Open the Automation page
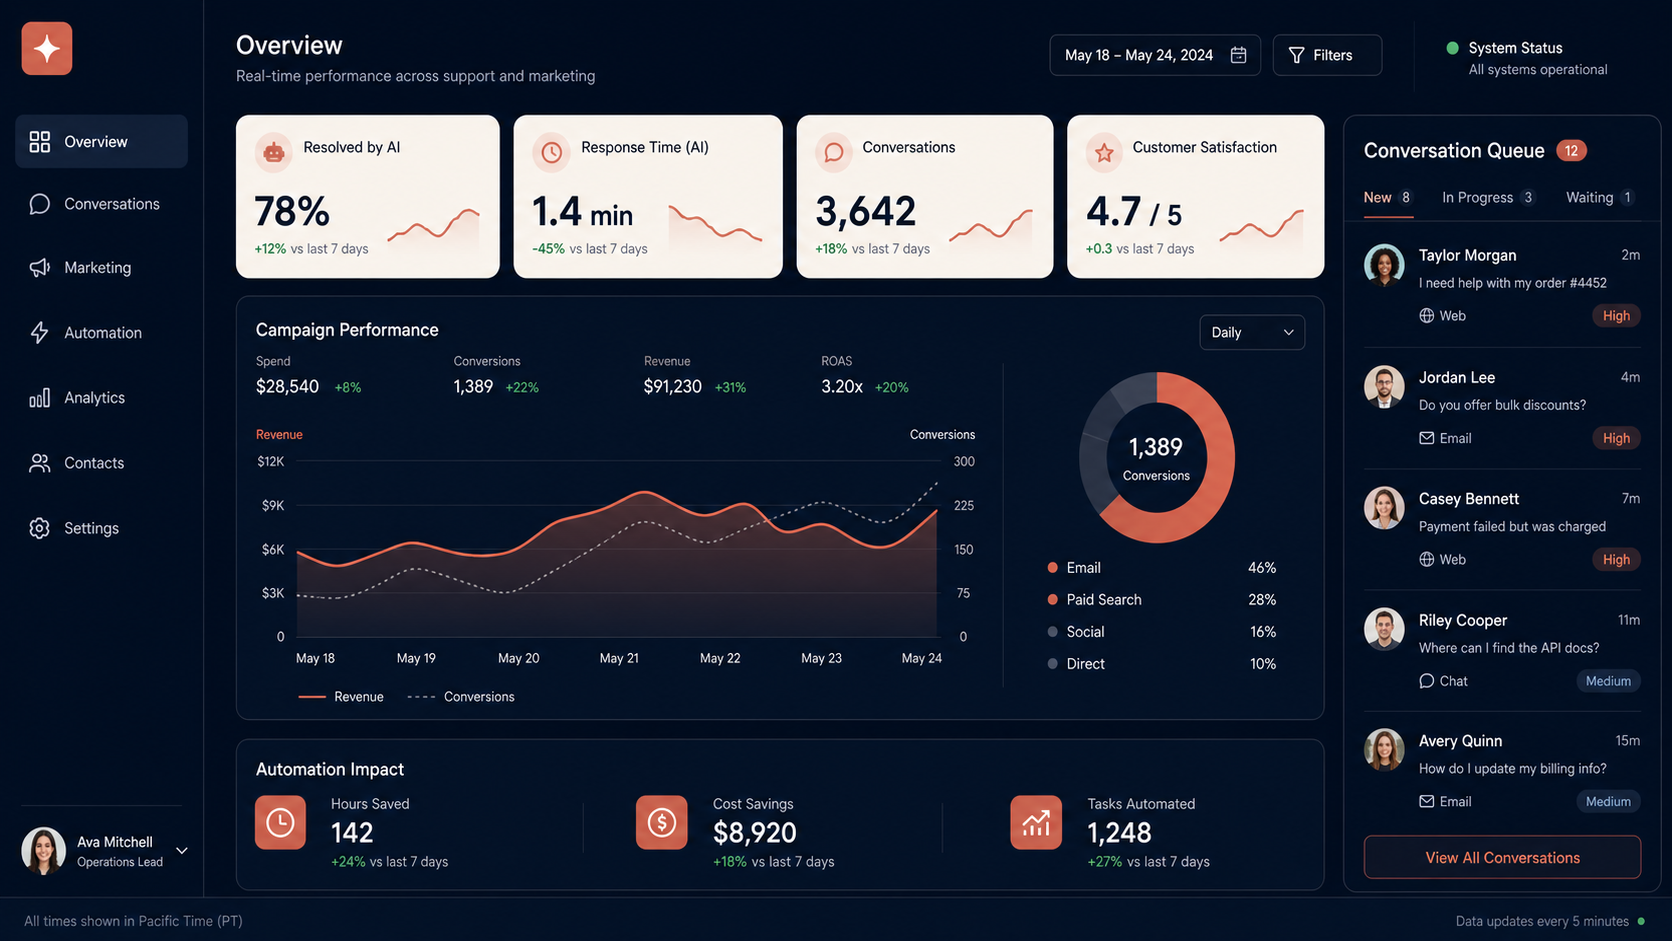The height and width of the screenshot is (941, 1672). (x=101, y=333)
